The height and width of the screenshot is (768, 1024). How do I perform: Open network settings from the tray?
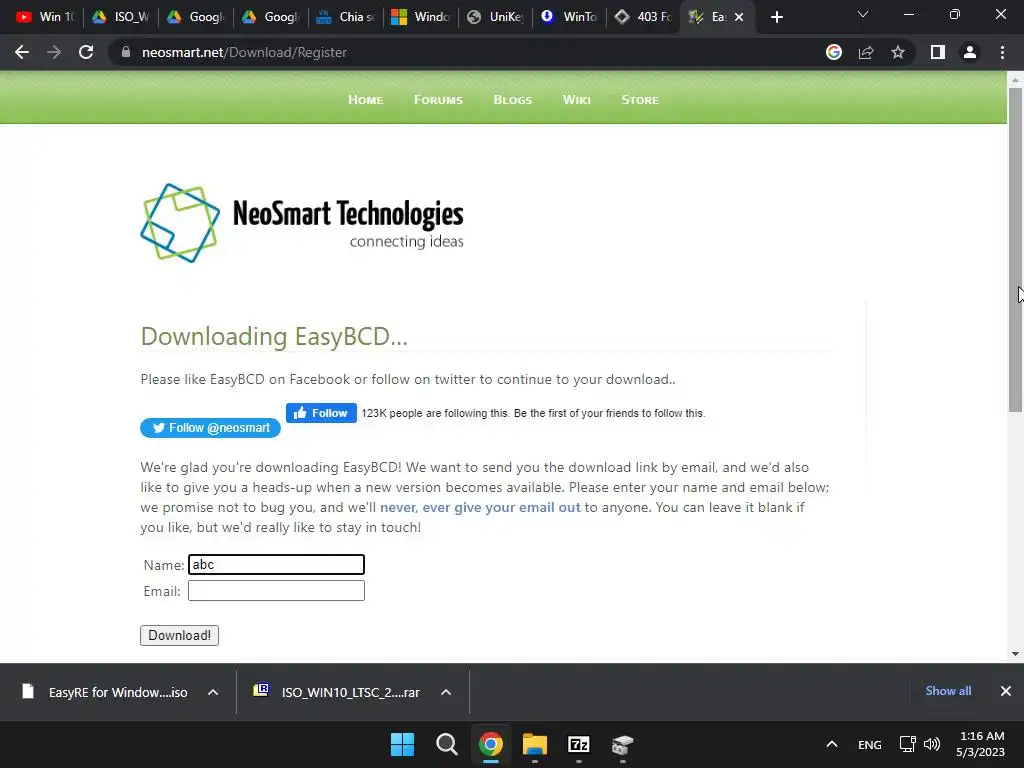(907, 744)
